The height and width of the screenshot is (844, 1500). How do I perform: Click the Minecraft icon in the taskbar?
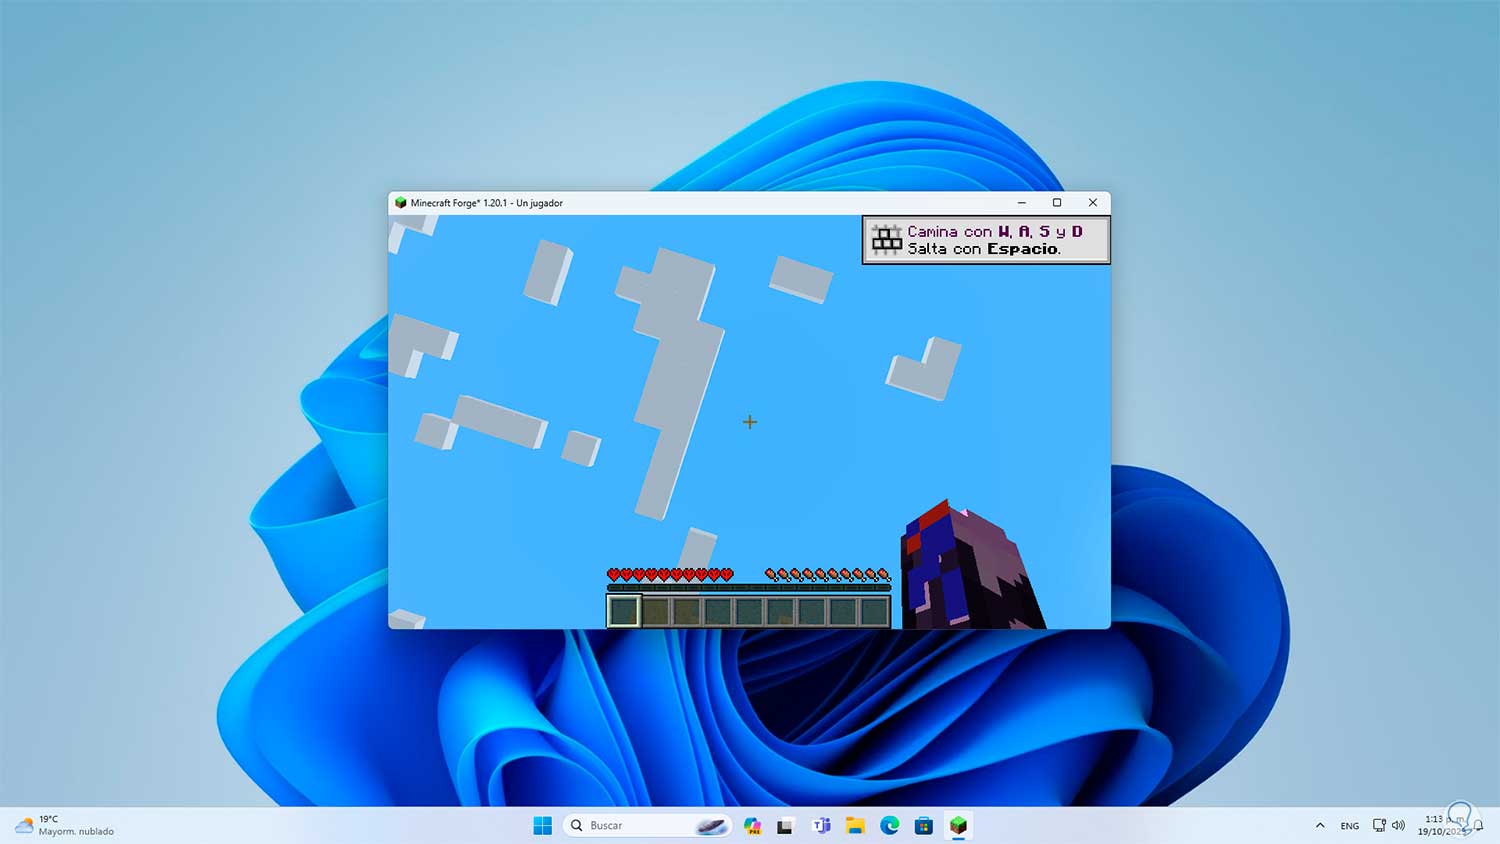click(958, 825)
